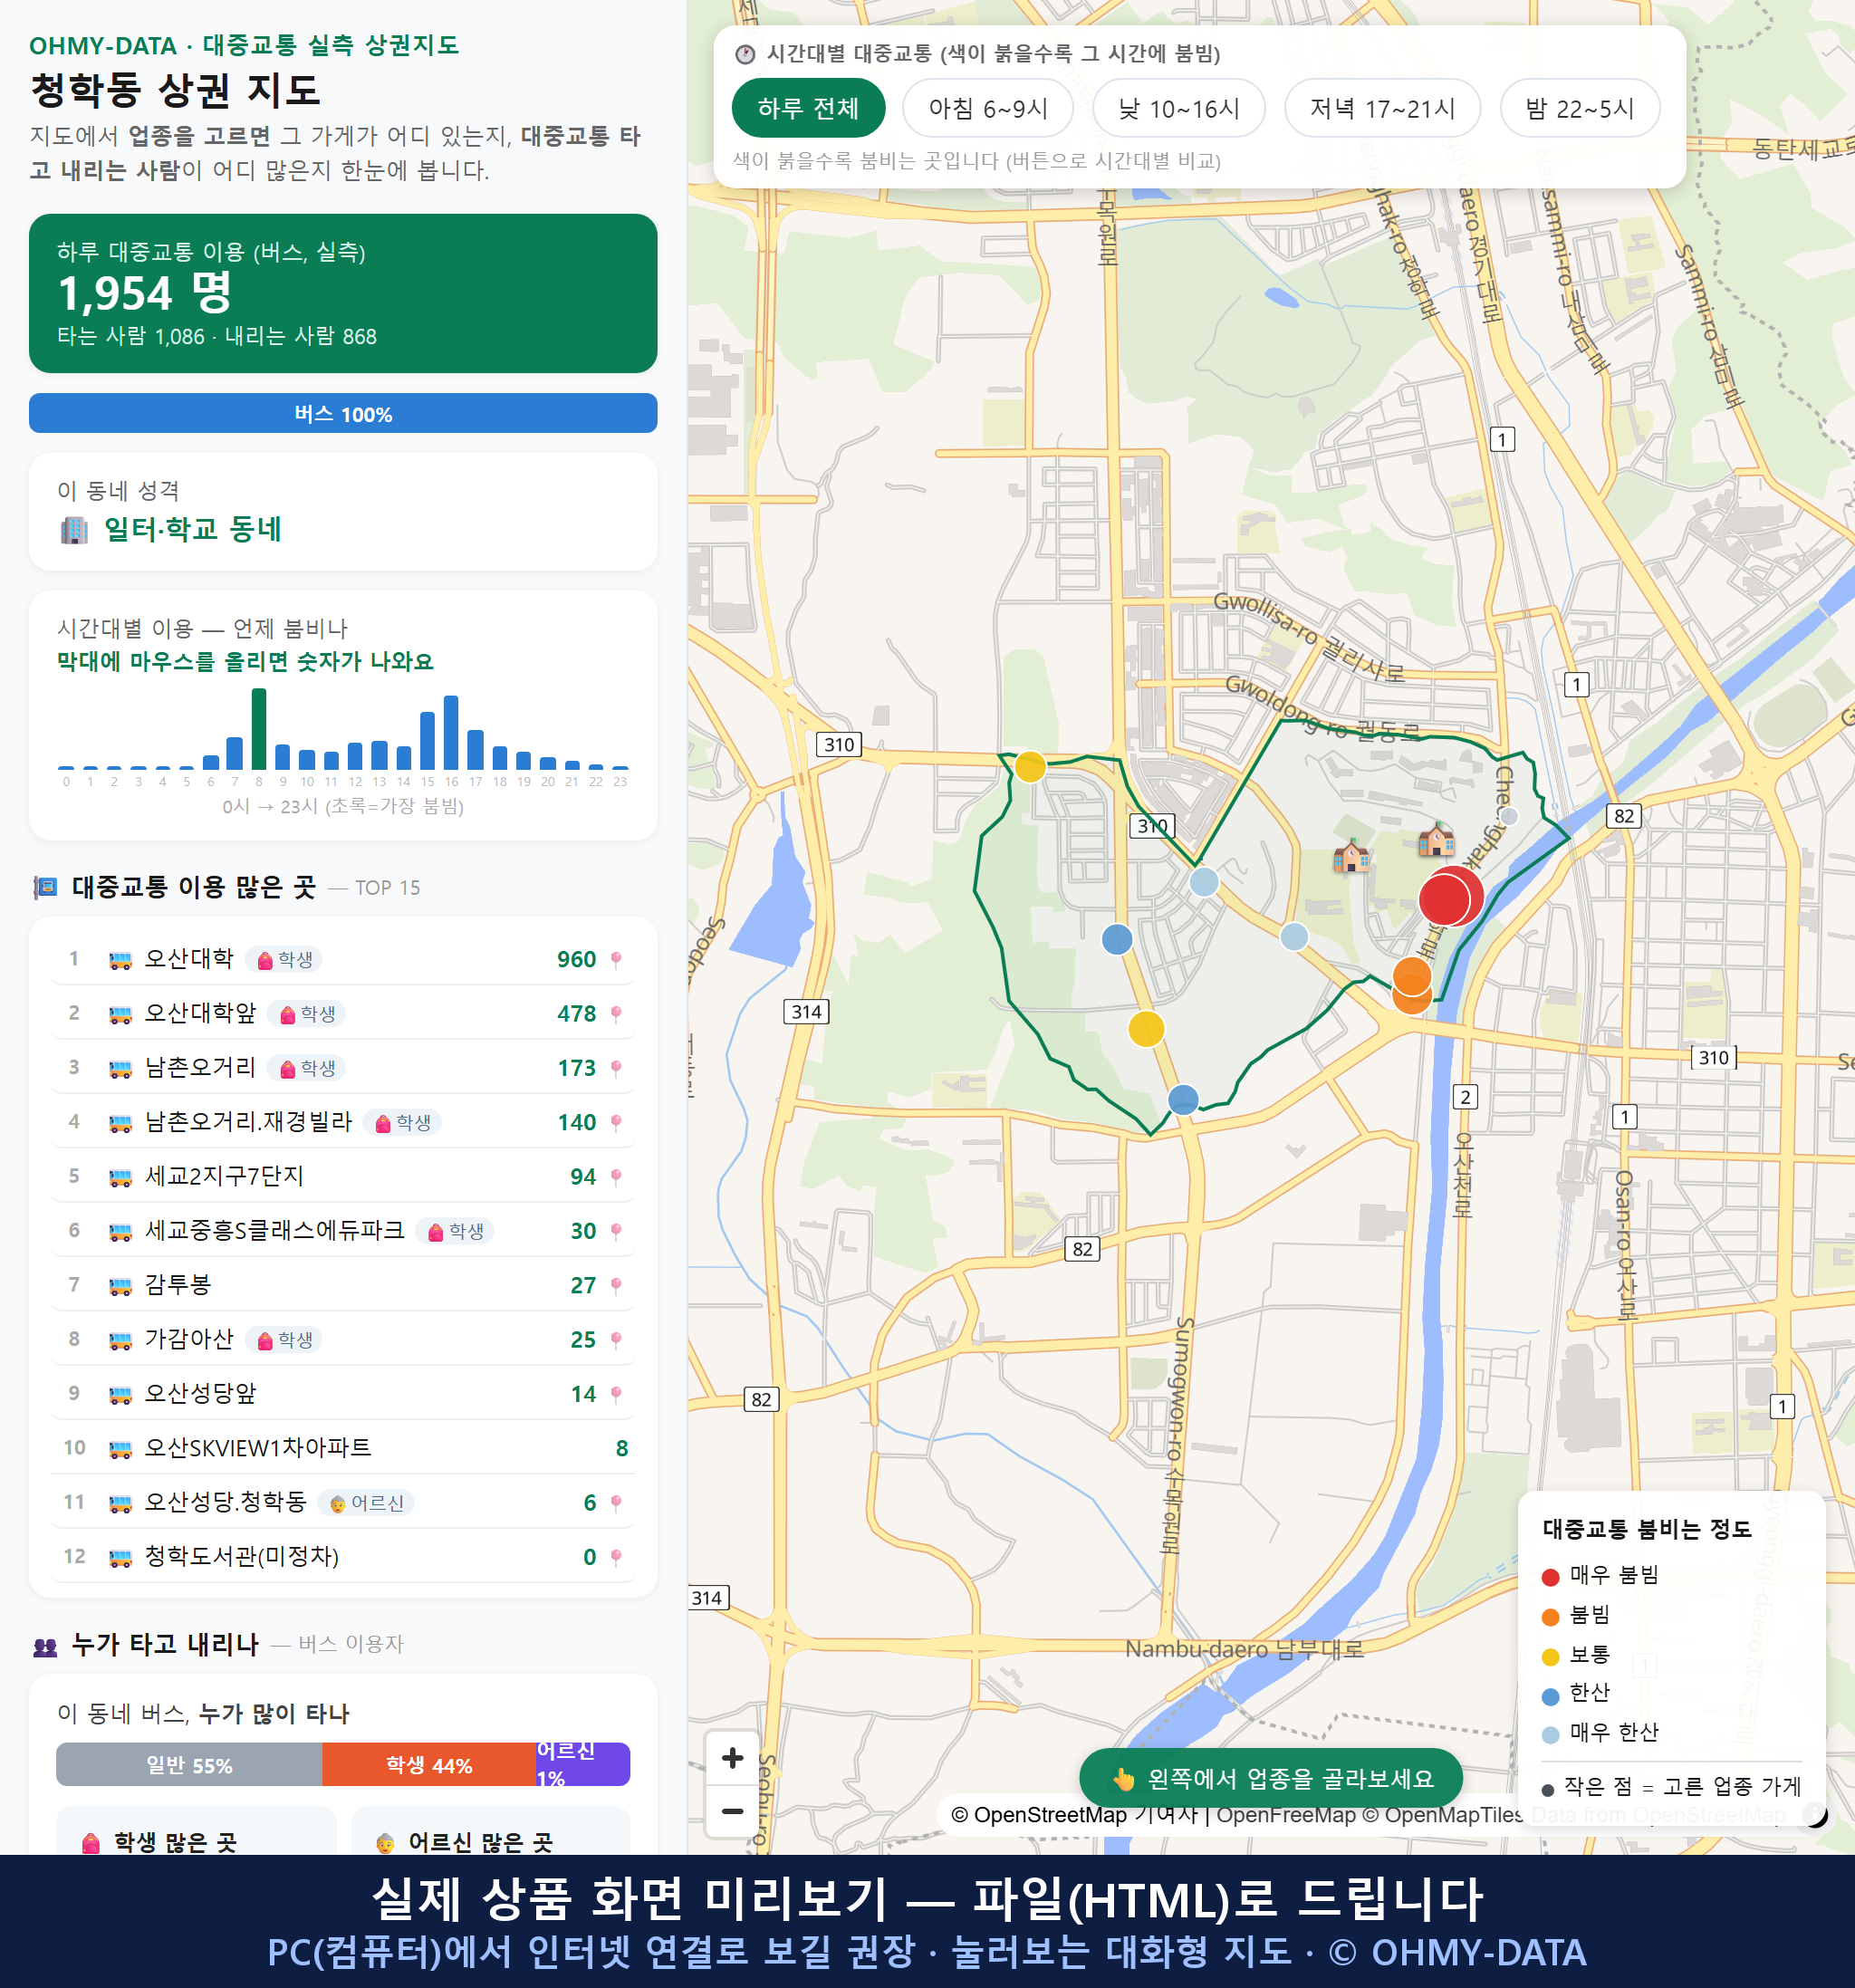Switch to 저녁 17~21시 time filter
This screenshot has width=1855, height=1988.
tap(1381, 108)
